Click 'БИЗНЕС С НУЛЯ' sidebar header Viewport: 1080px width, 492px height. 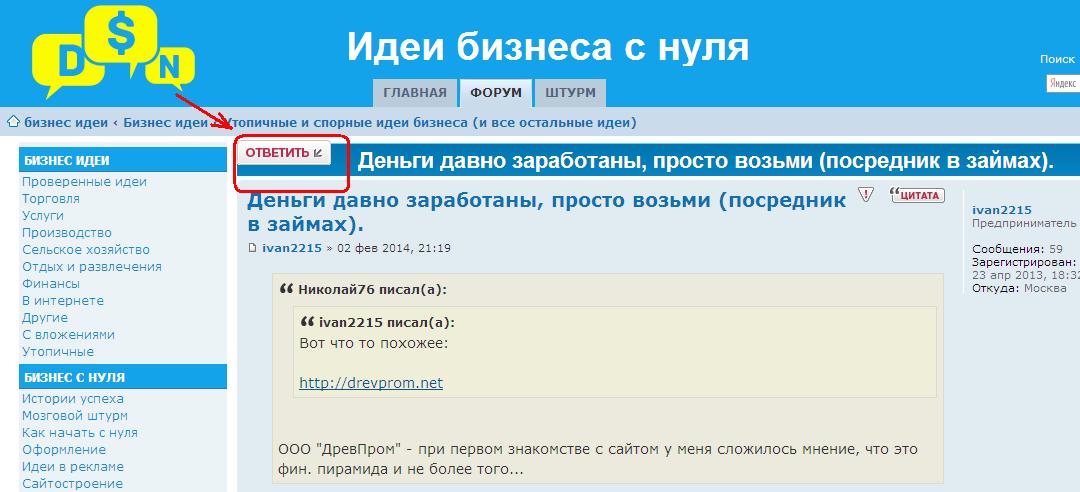(x=123, y=377)
